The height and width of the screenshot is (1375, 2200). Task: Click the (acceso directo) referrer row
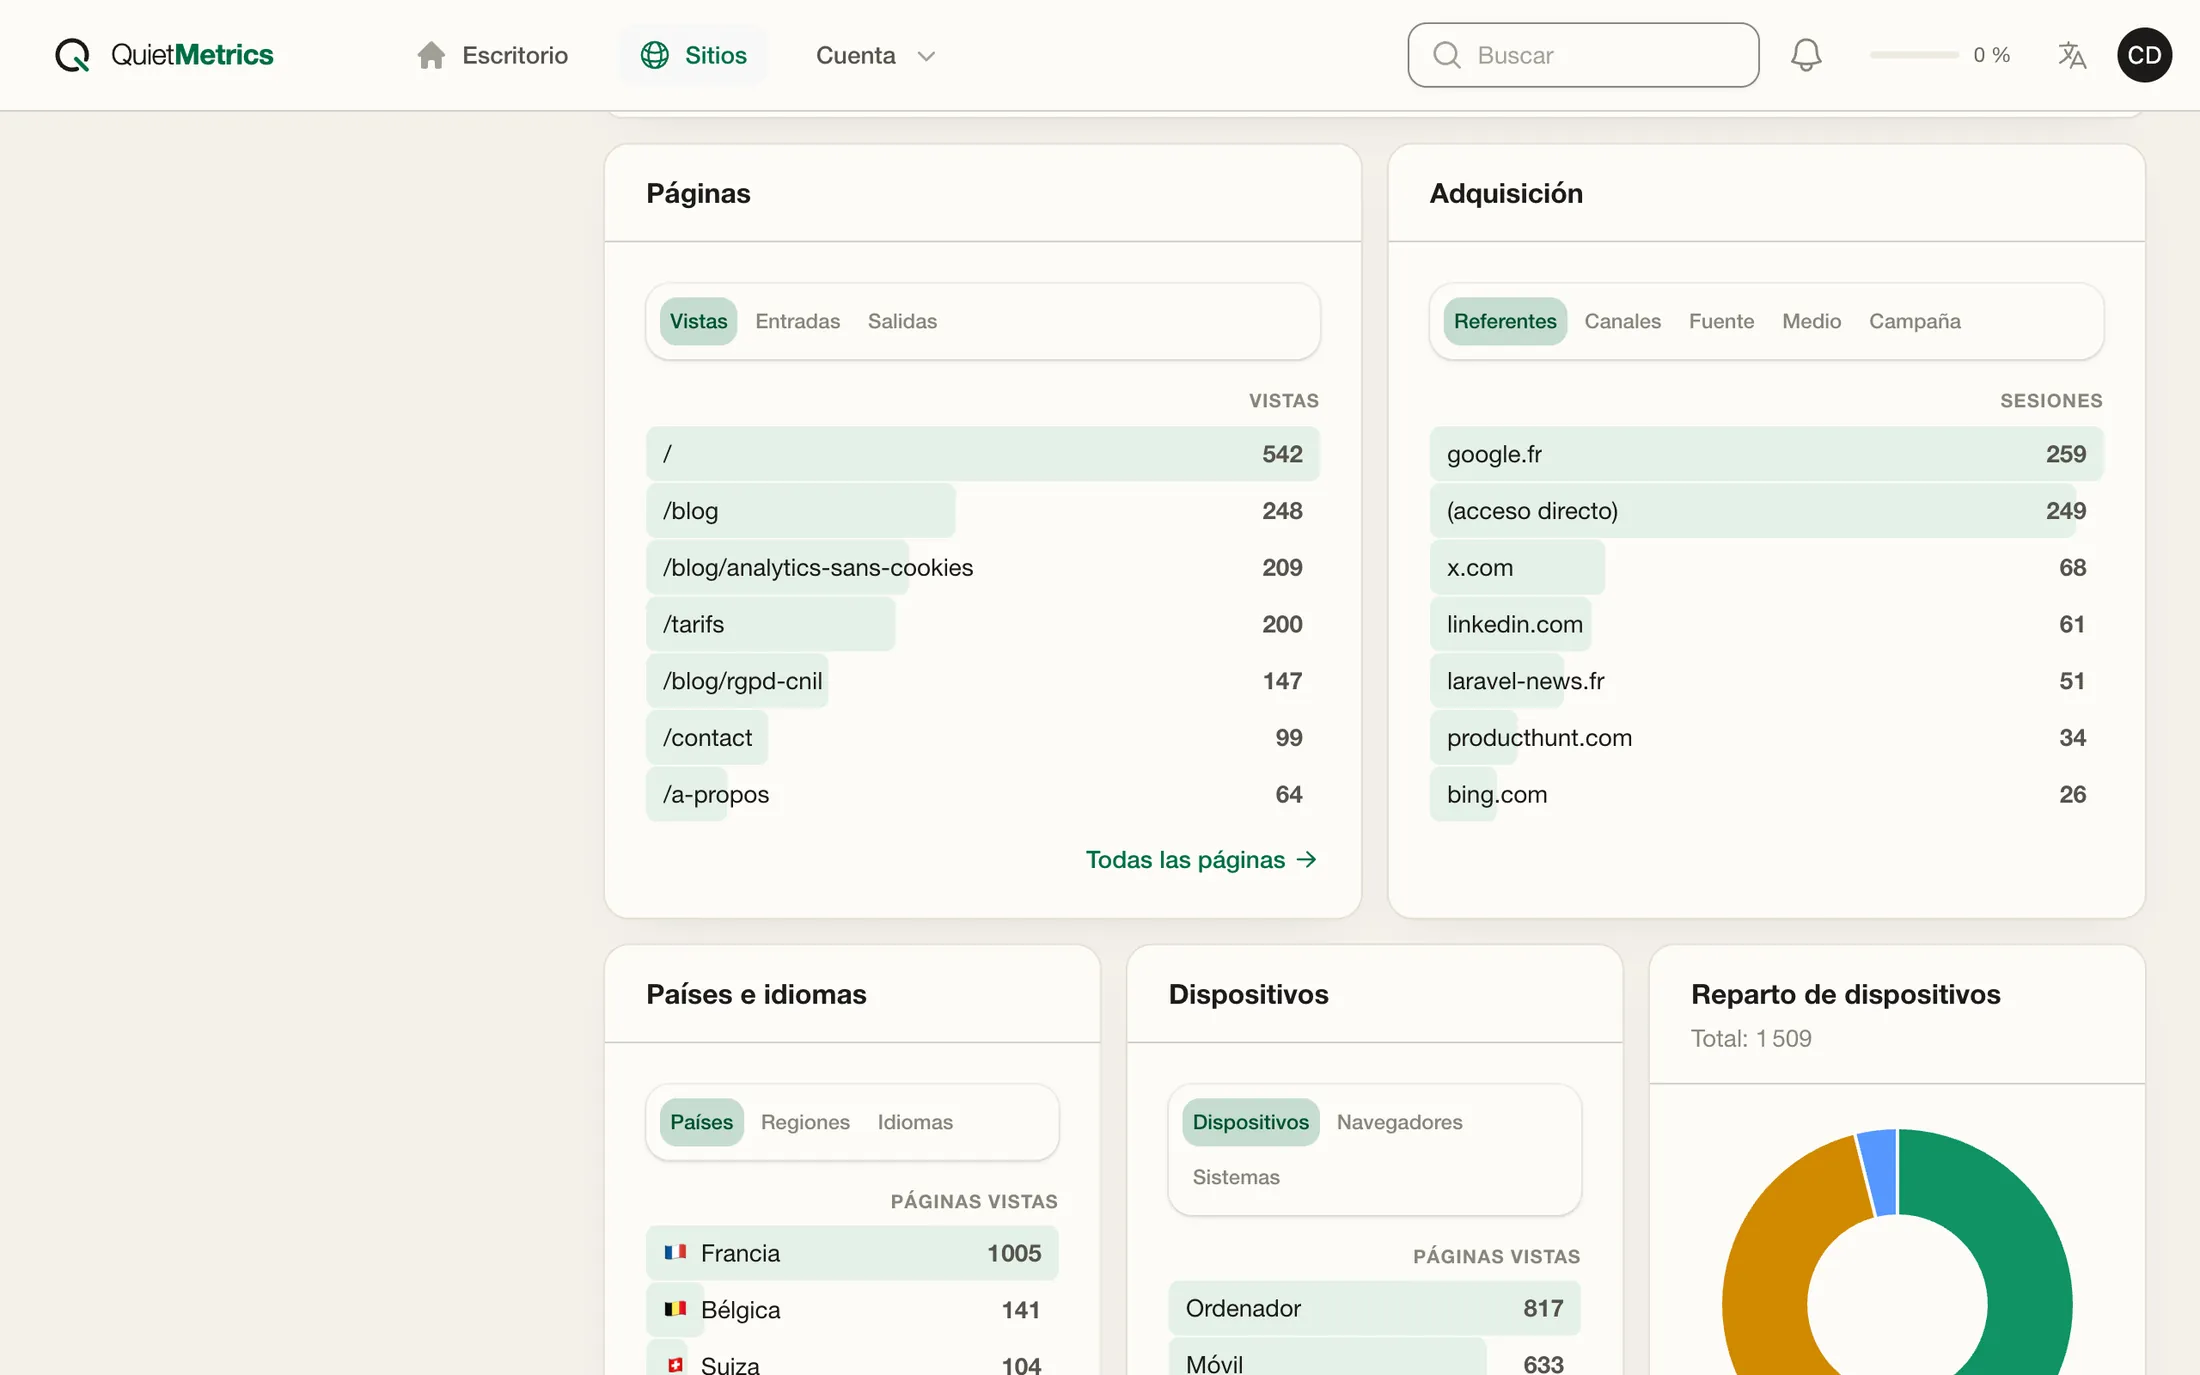tap(1766, 511)
